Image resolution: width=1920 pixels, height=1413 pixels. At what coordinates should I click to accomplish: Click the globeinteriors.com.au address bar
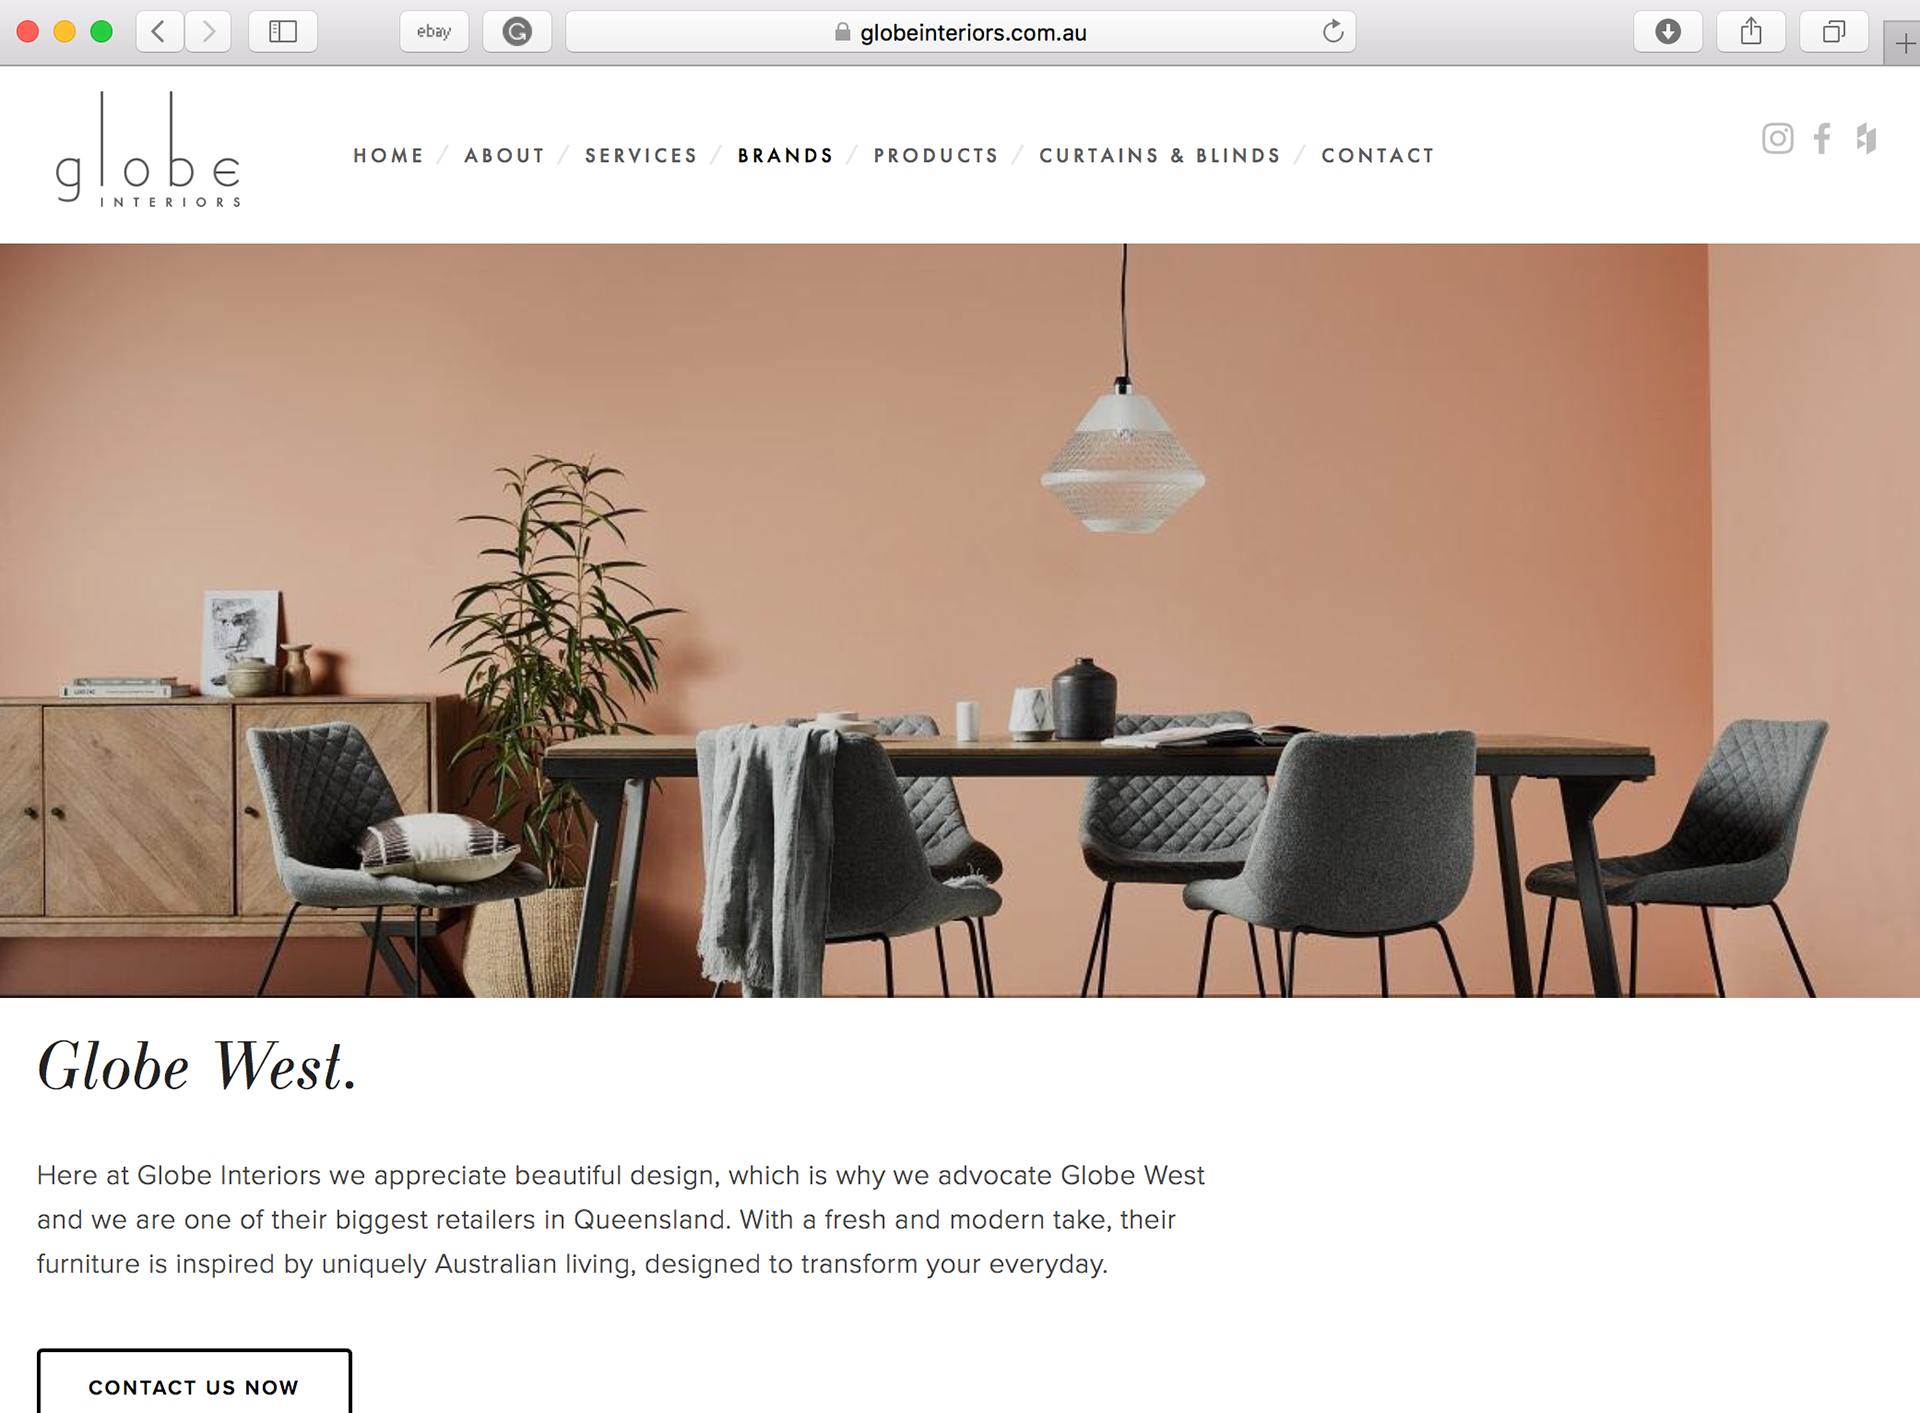961,32
